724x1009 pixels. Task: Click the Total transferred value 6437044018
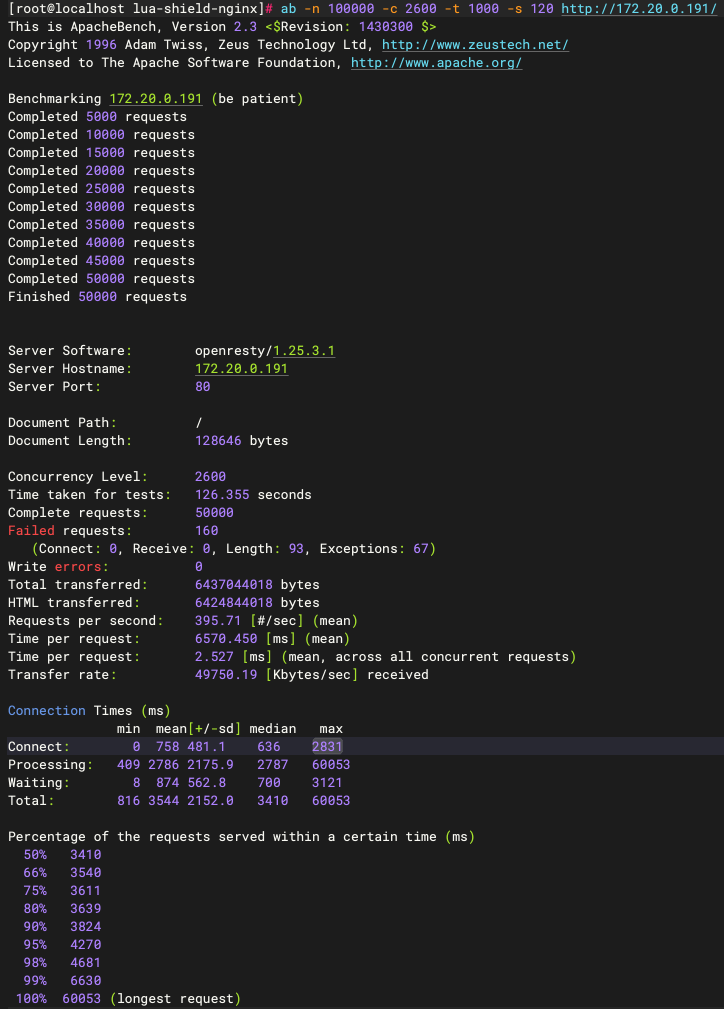237,585
